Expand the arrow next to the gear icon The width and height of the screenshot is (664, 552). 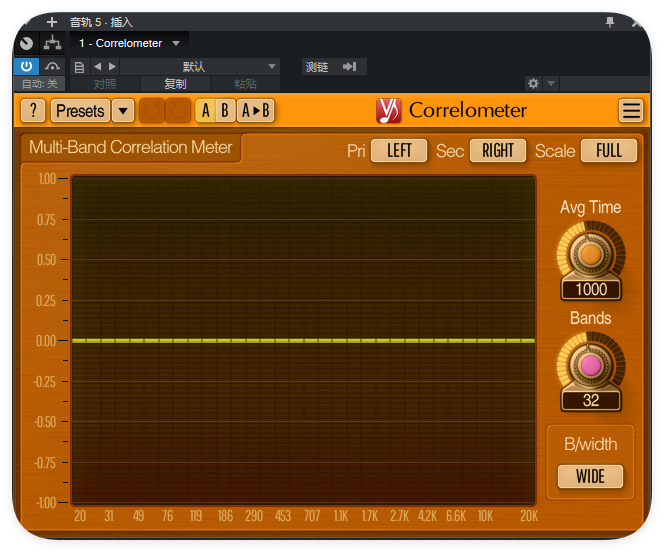click(551, 83)
